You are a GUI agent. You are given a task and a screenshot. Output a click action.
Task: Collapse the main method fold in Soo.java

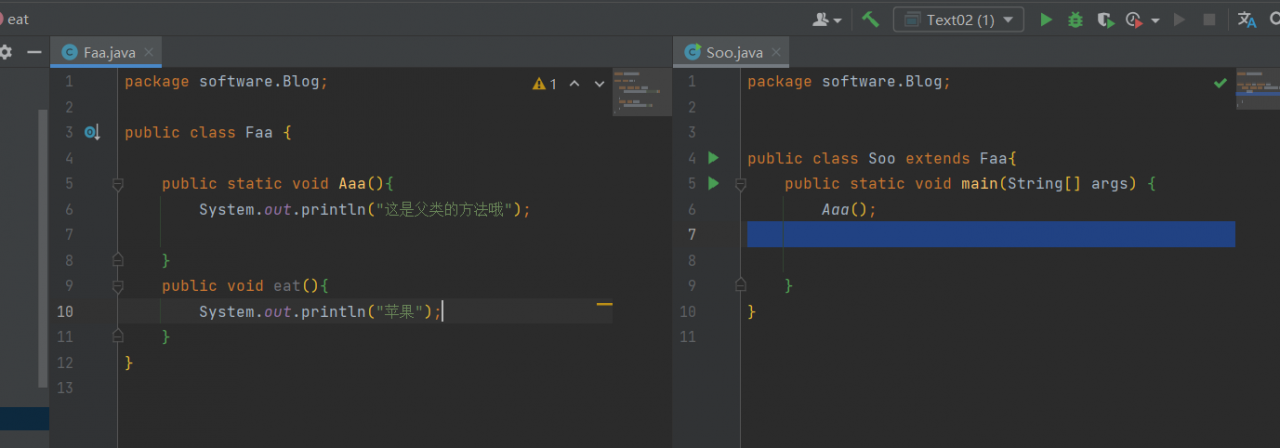coord(741,184)
